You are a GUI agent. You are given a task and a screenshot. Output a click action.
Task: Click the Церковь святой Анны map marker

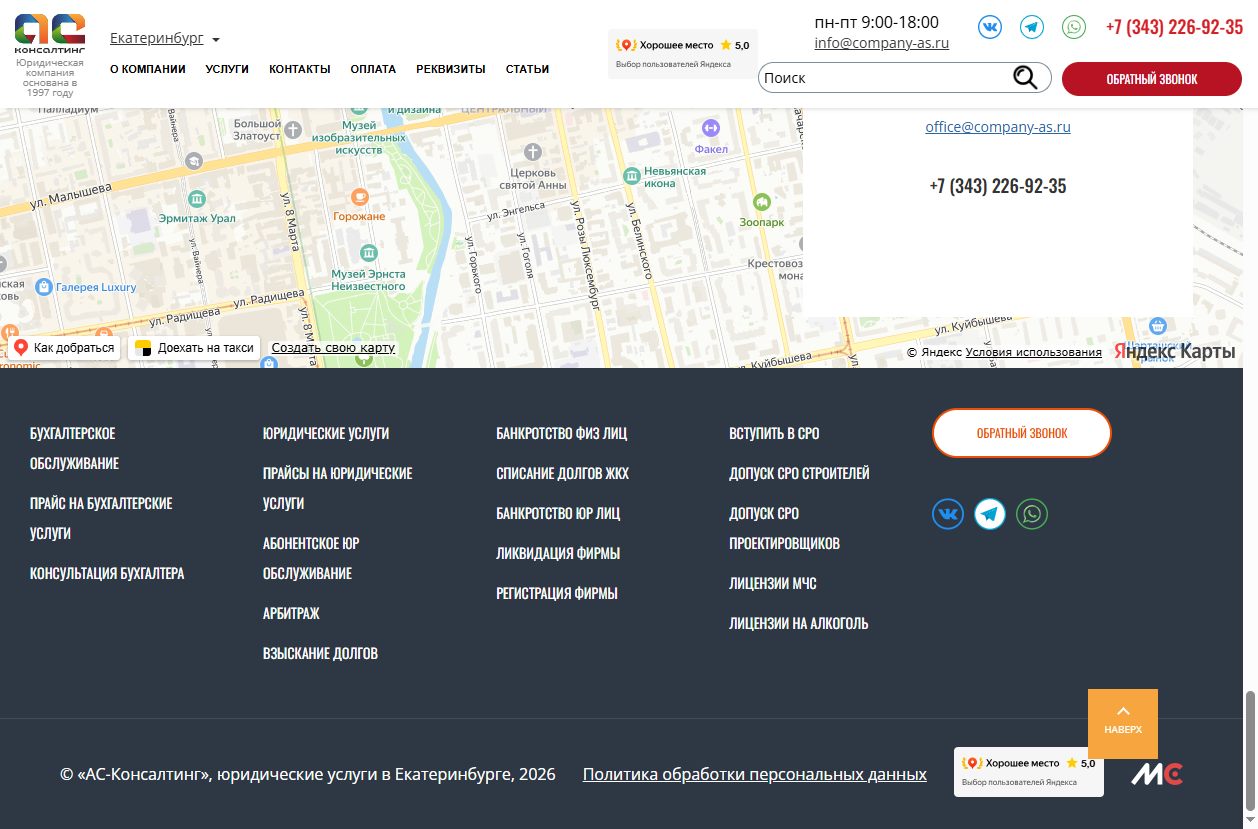[x=533, y=152]
